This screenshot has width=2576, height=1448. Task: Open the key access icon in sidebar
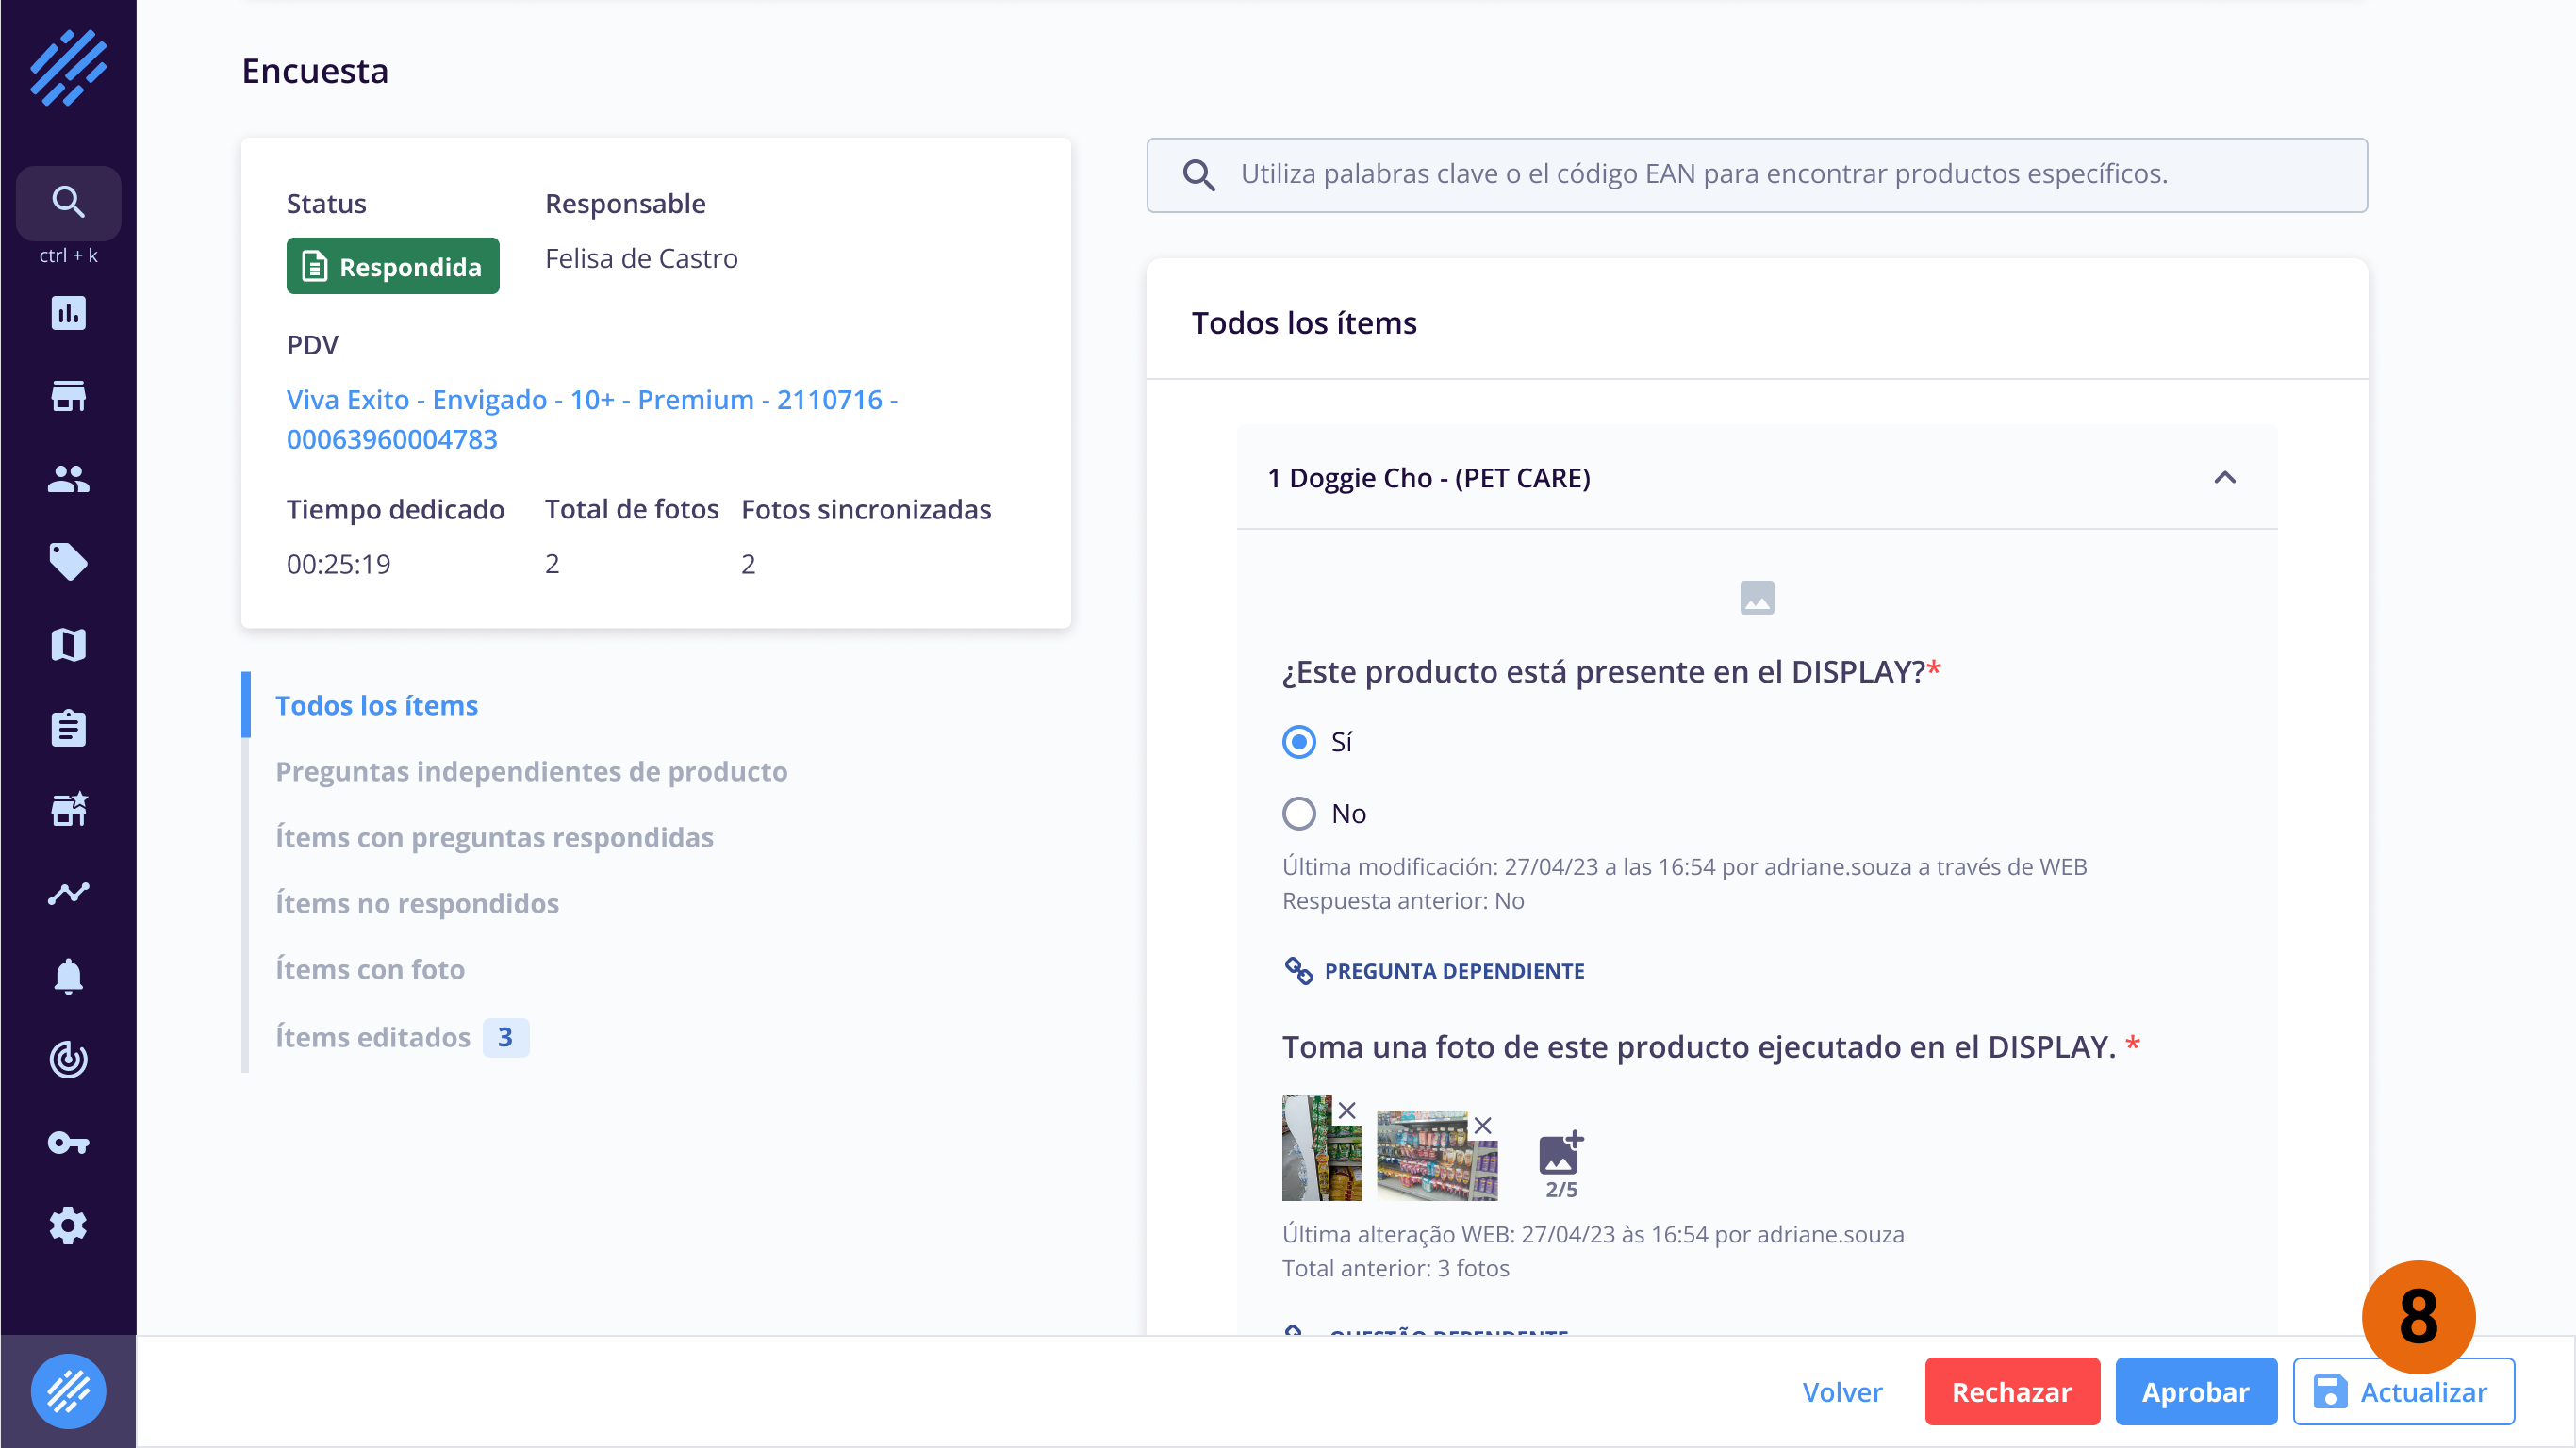pos(68,1142)
